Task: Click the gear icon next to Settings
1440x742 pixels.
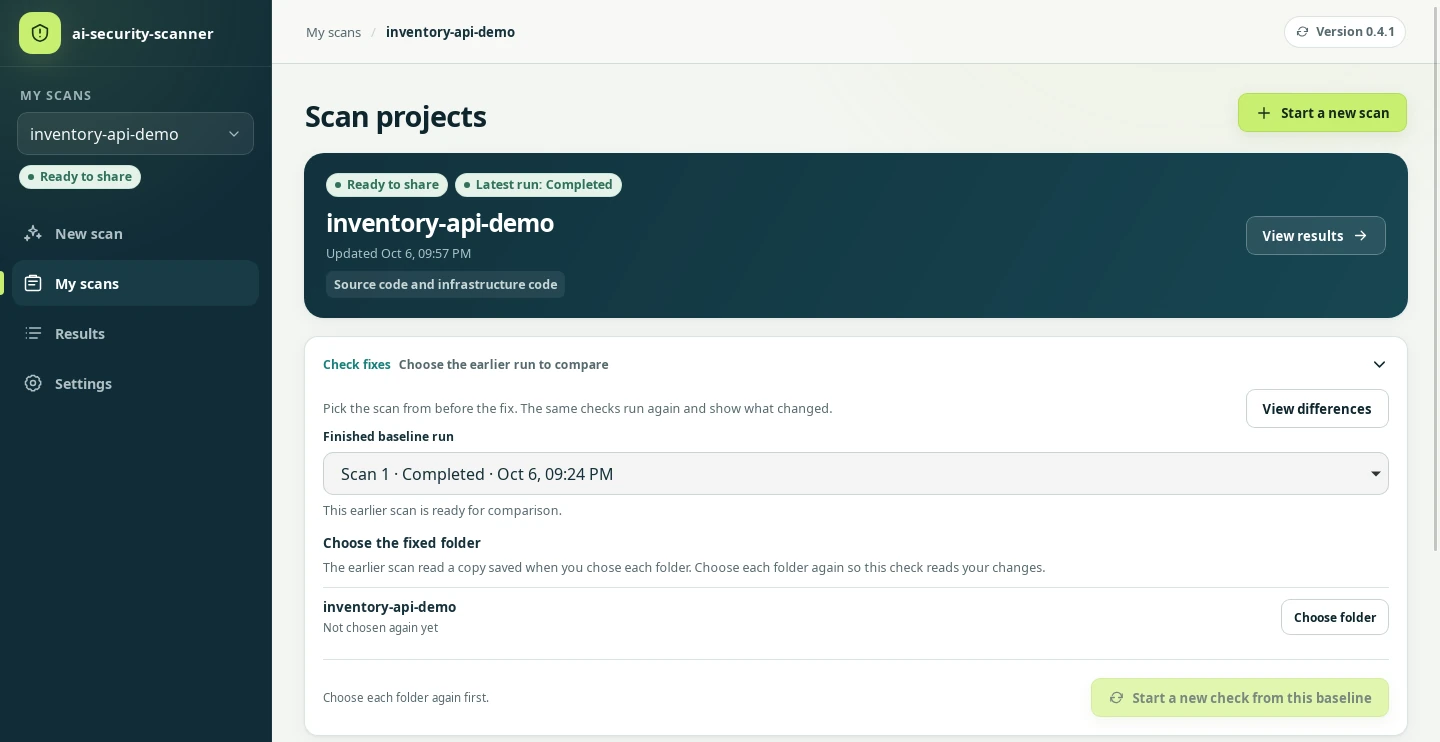Action: [x=33, y=383]
